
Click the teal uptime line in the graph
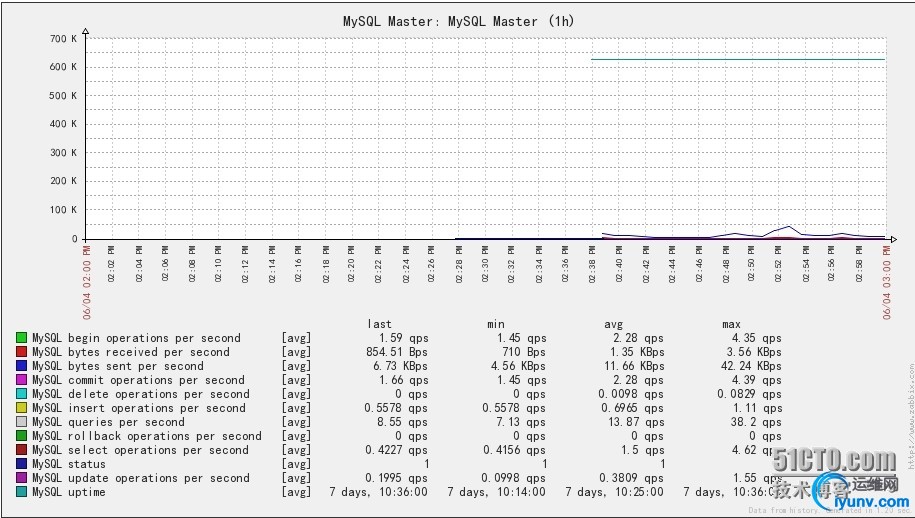click(738, 59)
